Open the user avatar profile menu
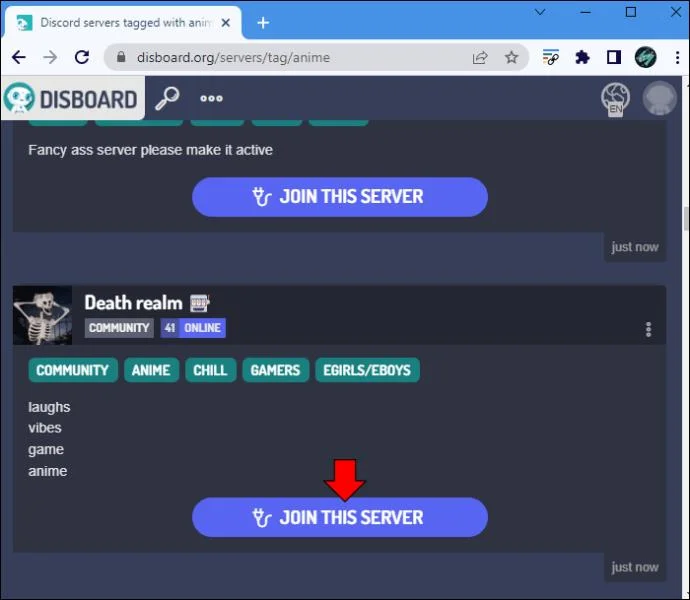 pyautogui.click(x=659, y=98)
